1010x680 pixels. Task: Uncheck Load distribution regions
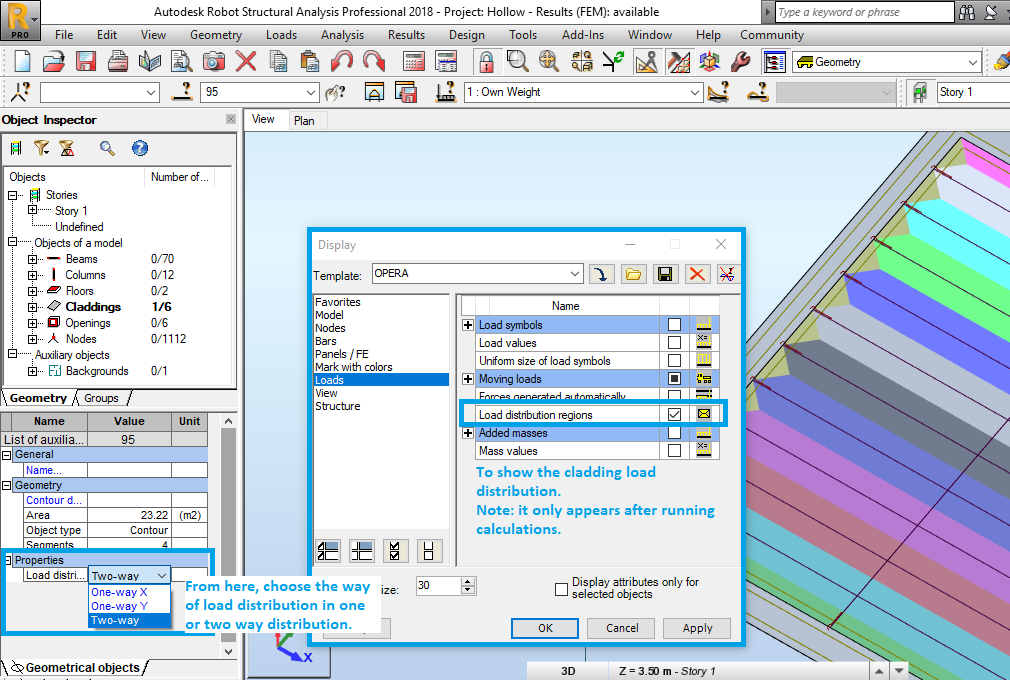pos(674,414)
